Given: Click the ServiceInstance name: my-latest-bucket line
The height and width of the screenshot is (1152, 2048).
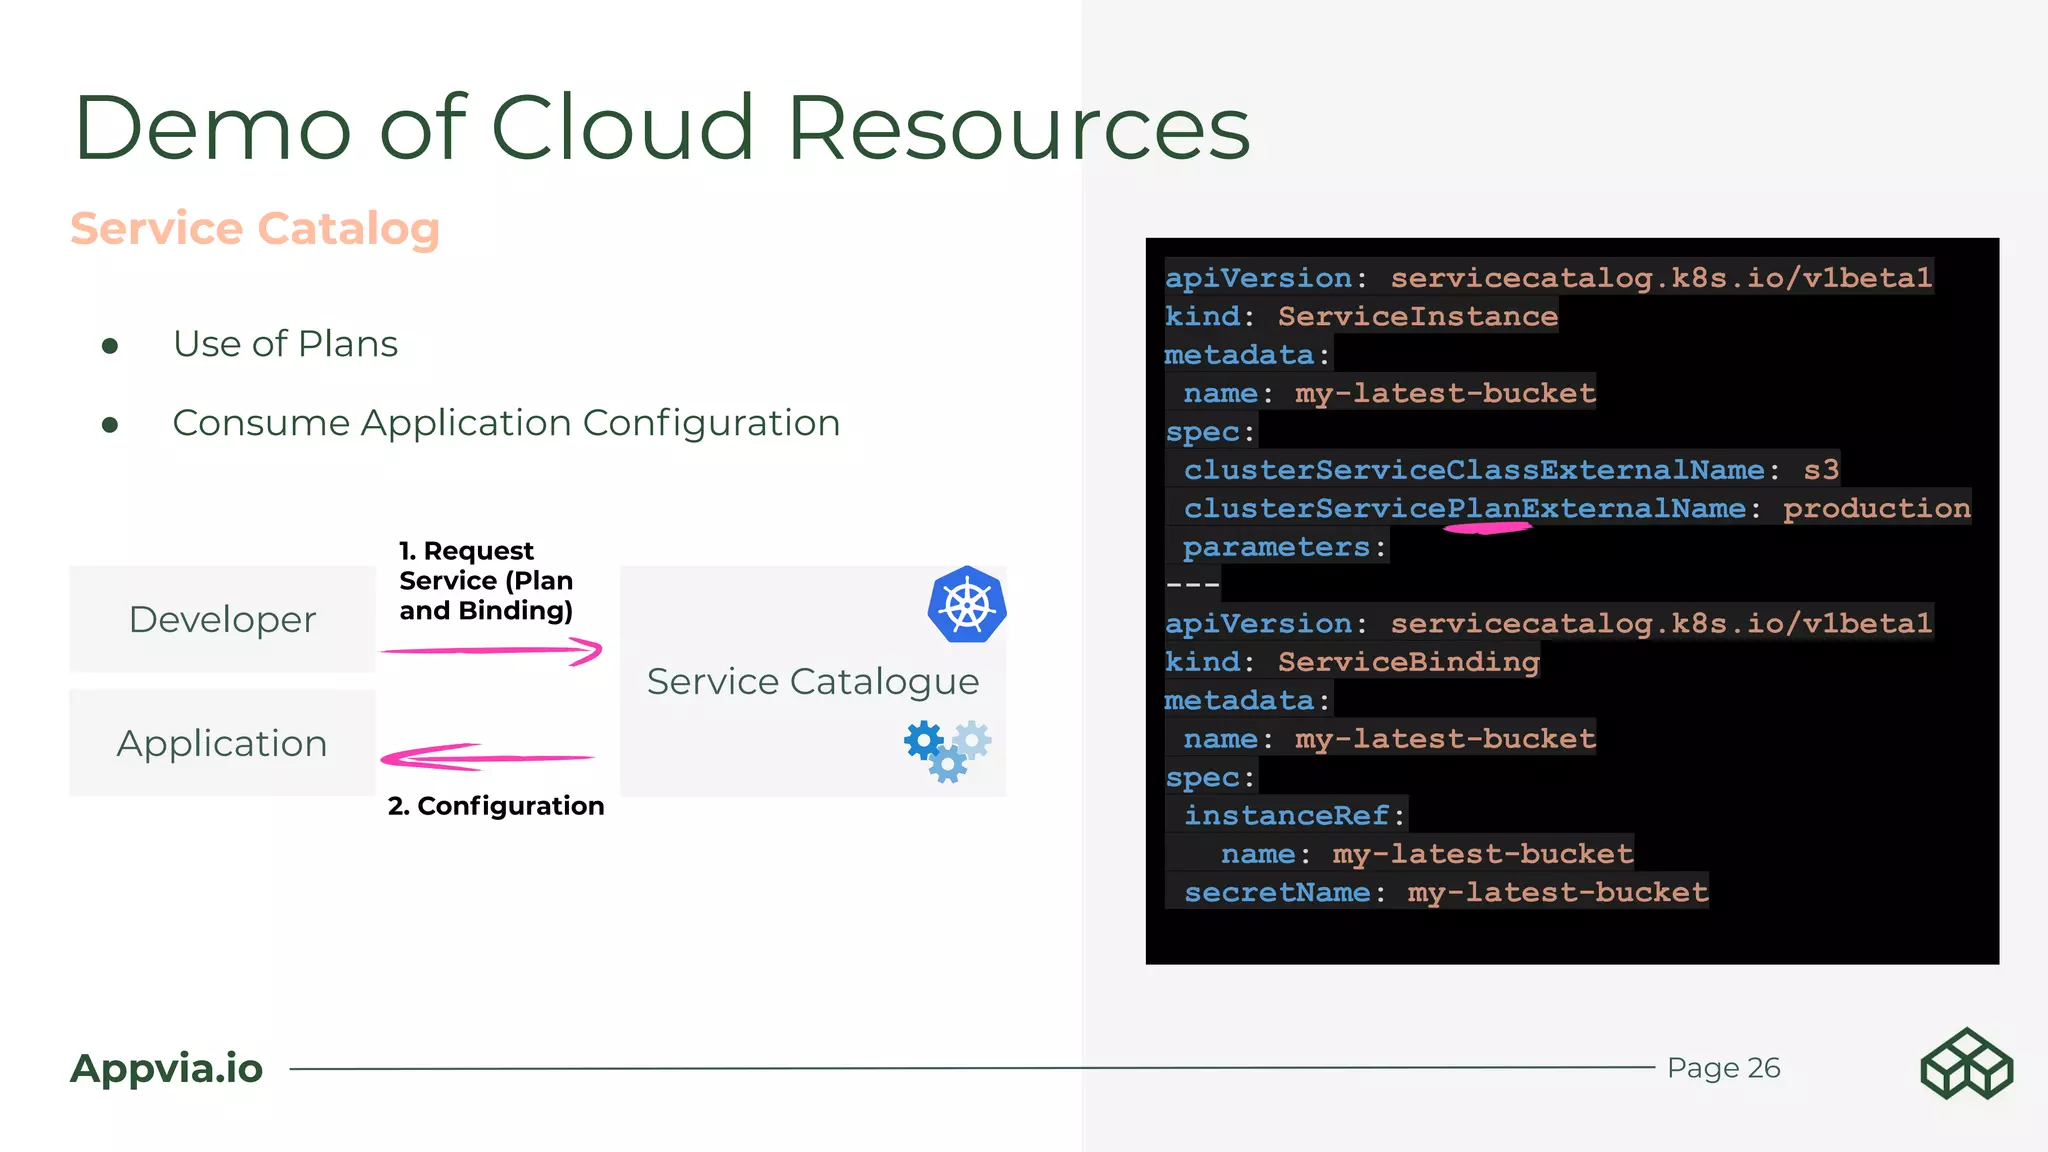Looking at the screenshot, I should pyautogui.click(x=1389, y=393).
